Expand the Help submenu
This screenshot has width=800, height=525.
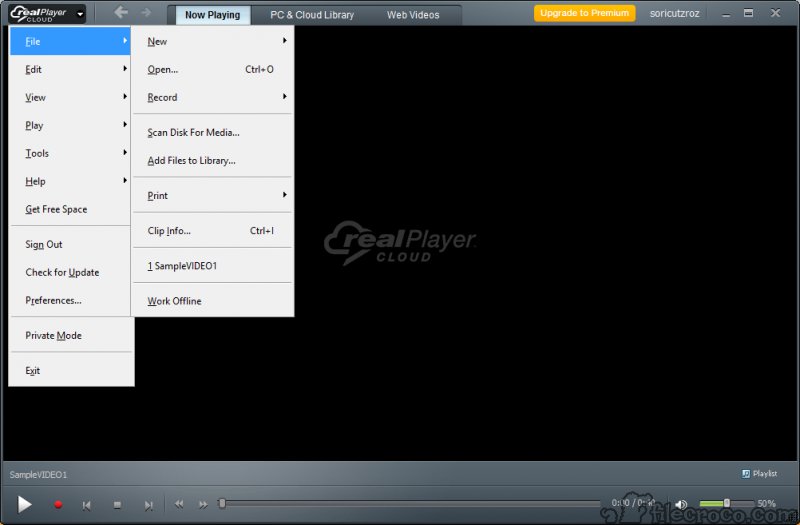(70, 182)
